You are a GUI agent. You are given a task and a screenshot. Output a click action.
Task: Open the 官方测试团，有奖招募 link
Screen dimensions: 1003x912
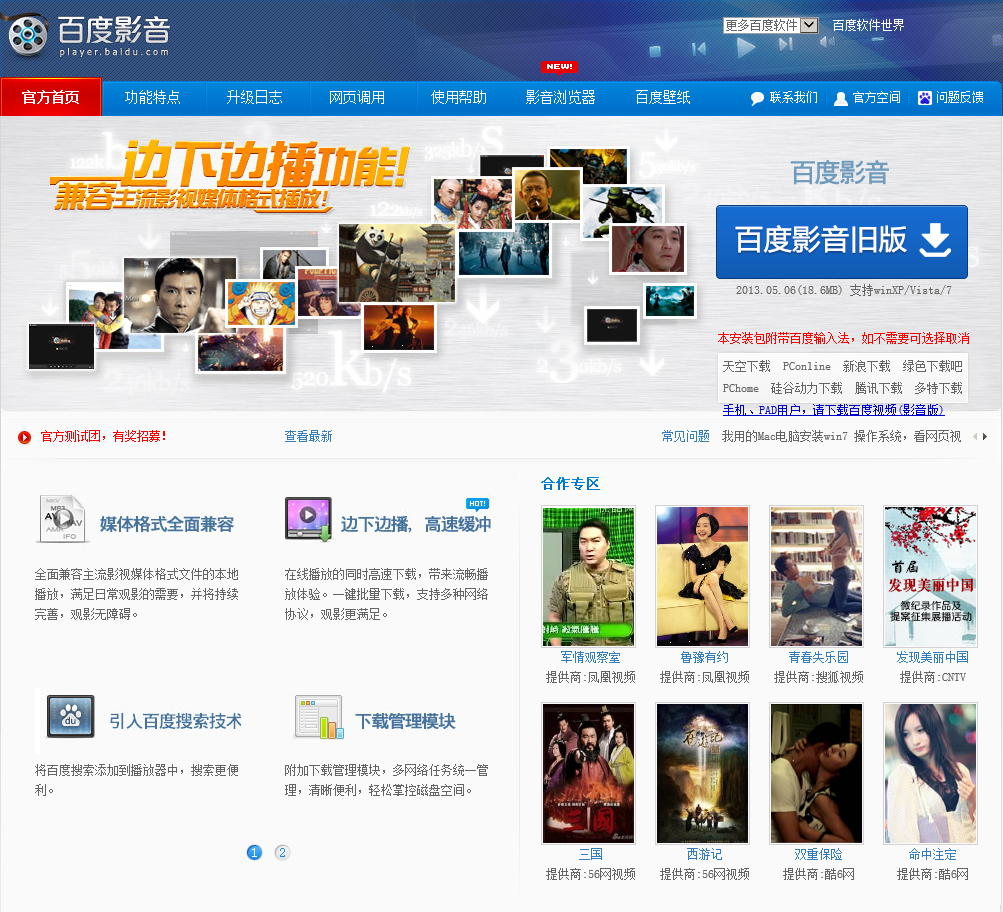click(103, 437)
